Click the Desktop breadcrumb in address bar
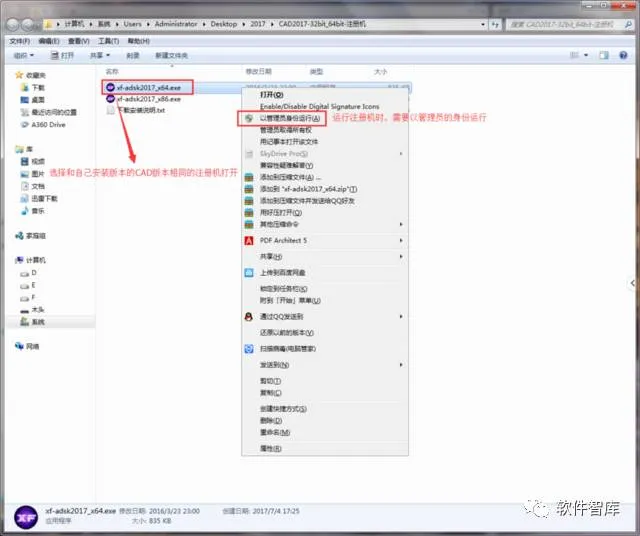Screen dimensions: 640x536 pos(224,24)
